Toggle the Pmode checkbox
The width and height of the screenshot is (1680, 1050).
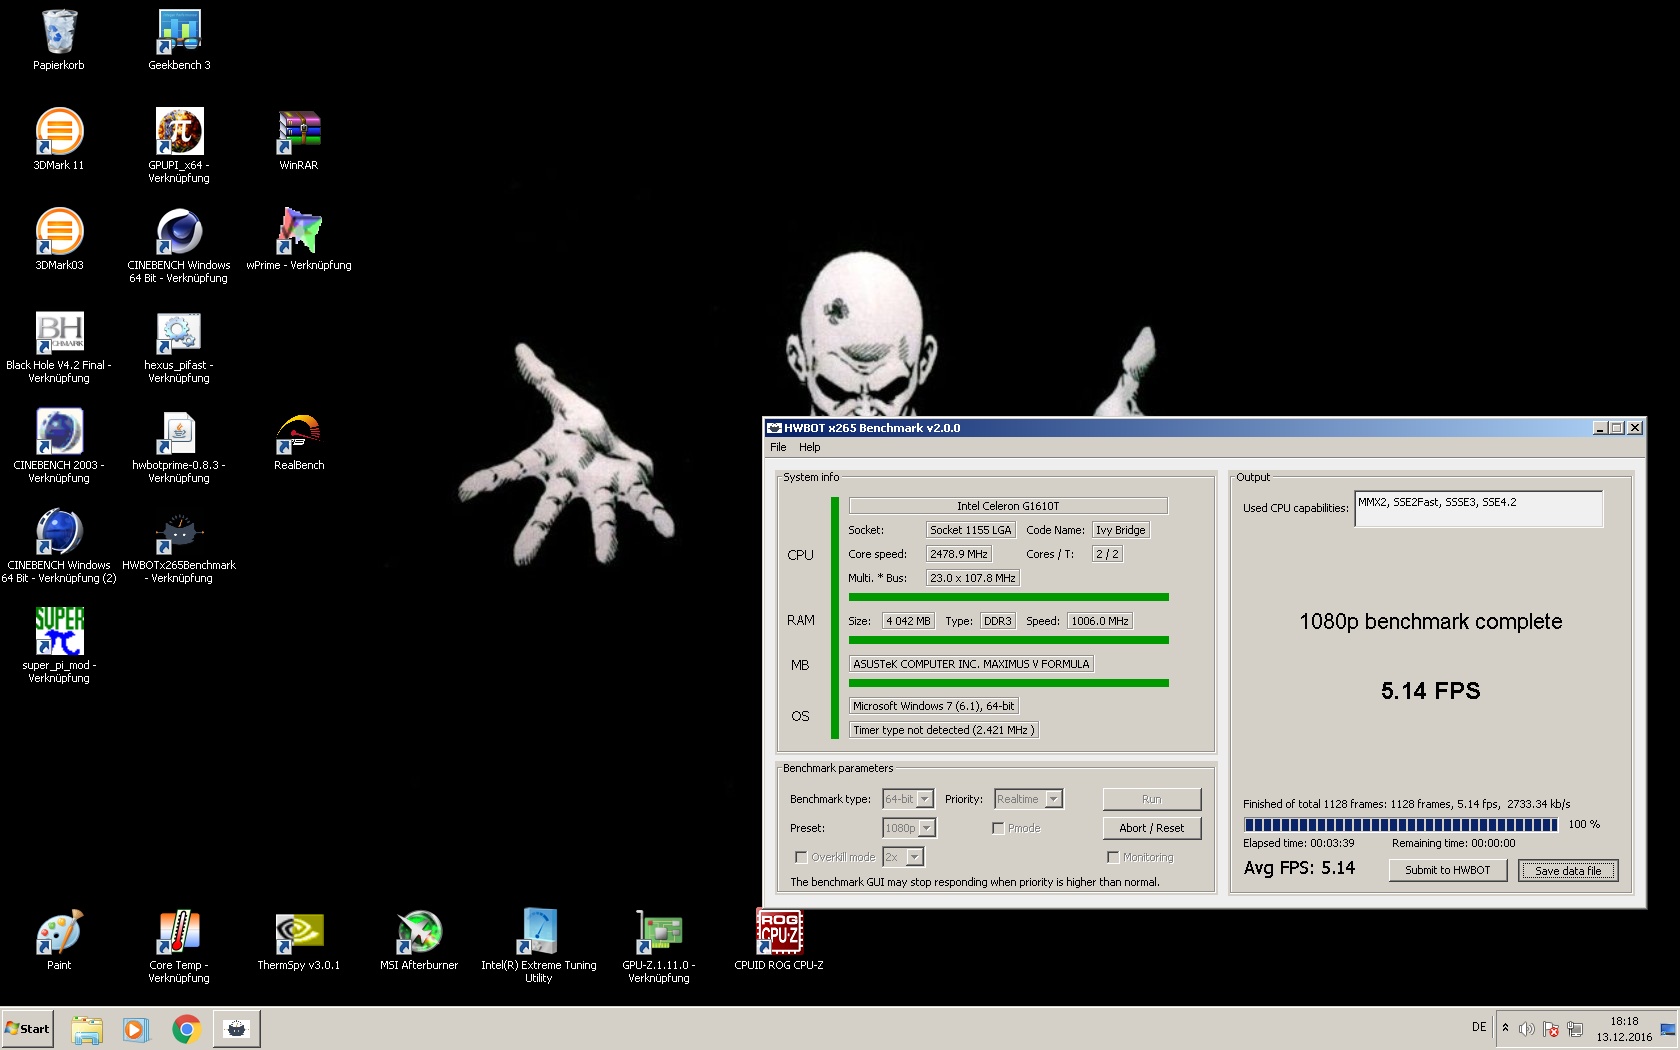click(x=998, y=828)
